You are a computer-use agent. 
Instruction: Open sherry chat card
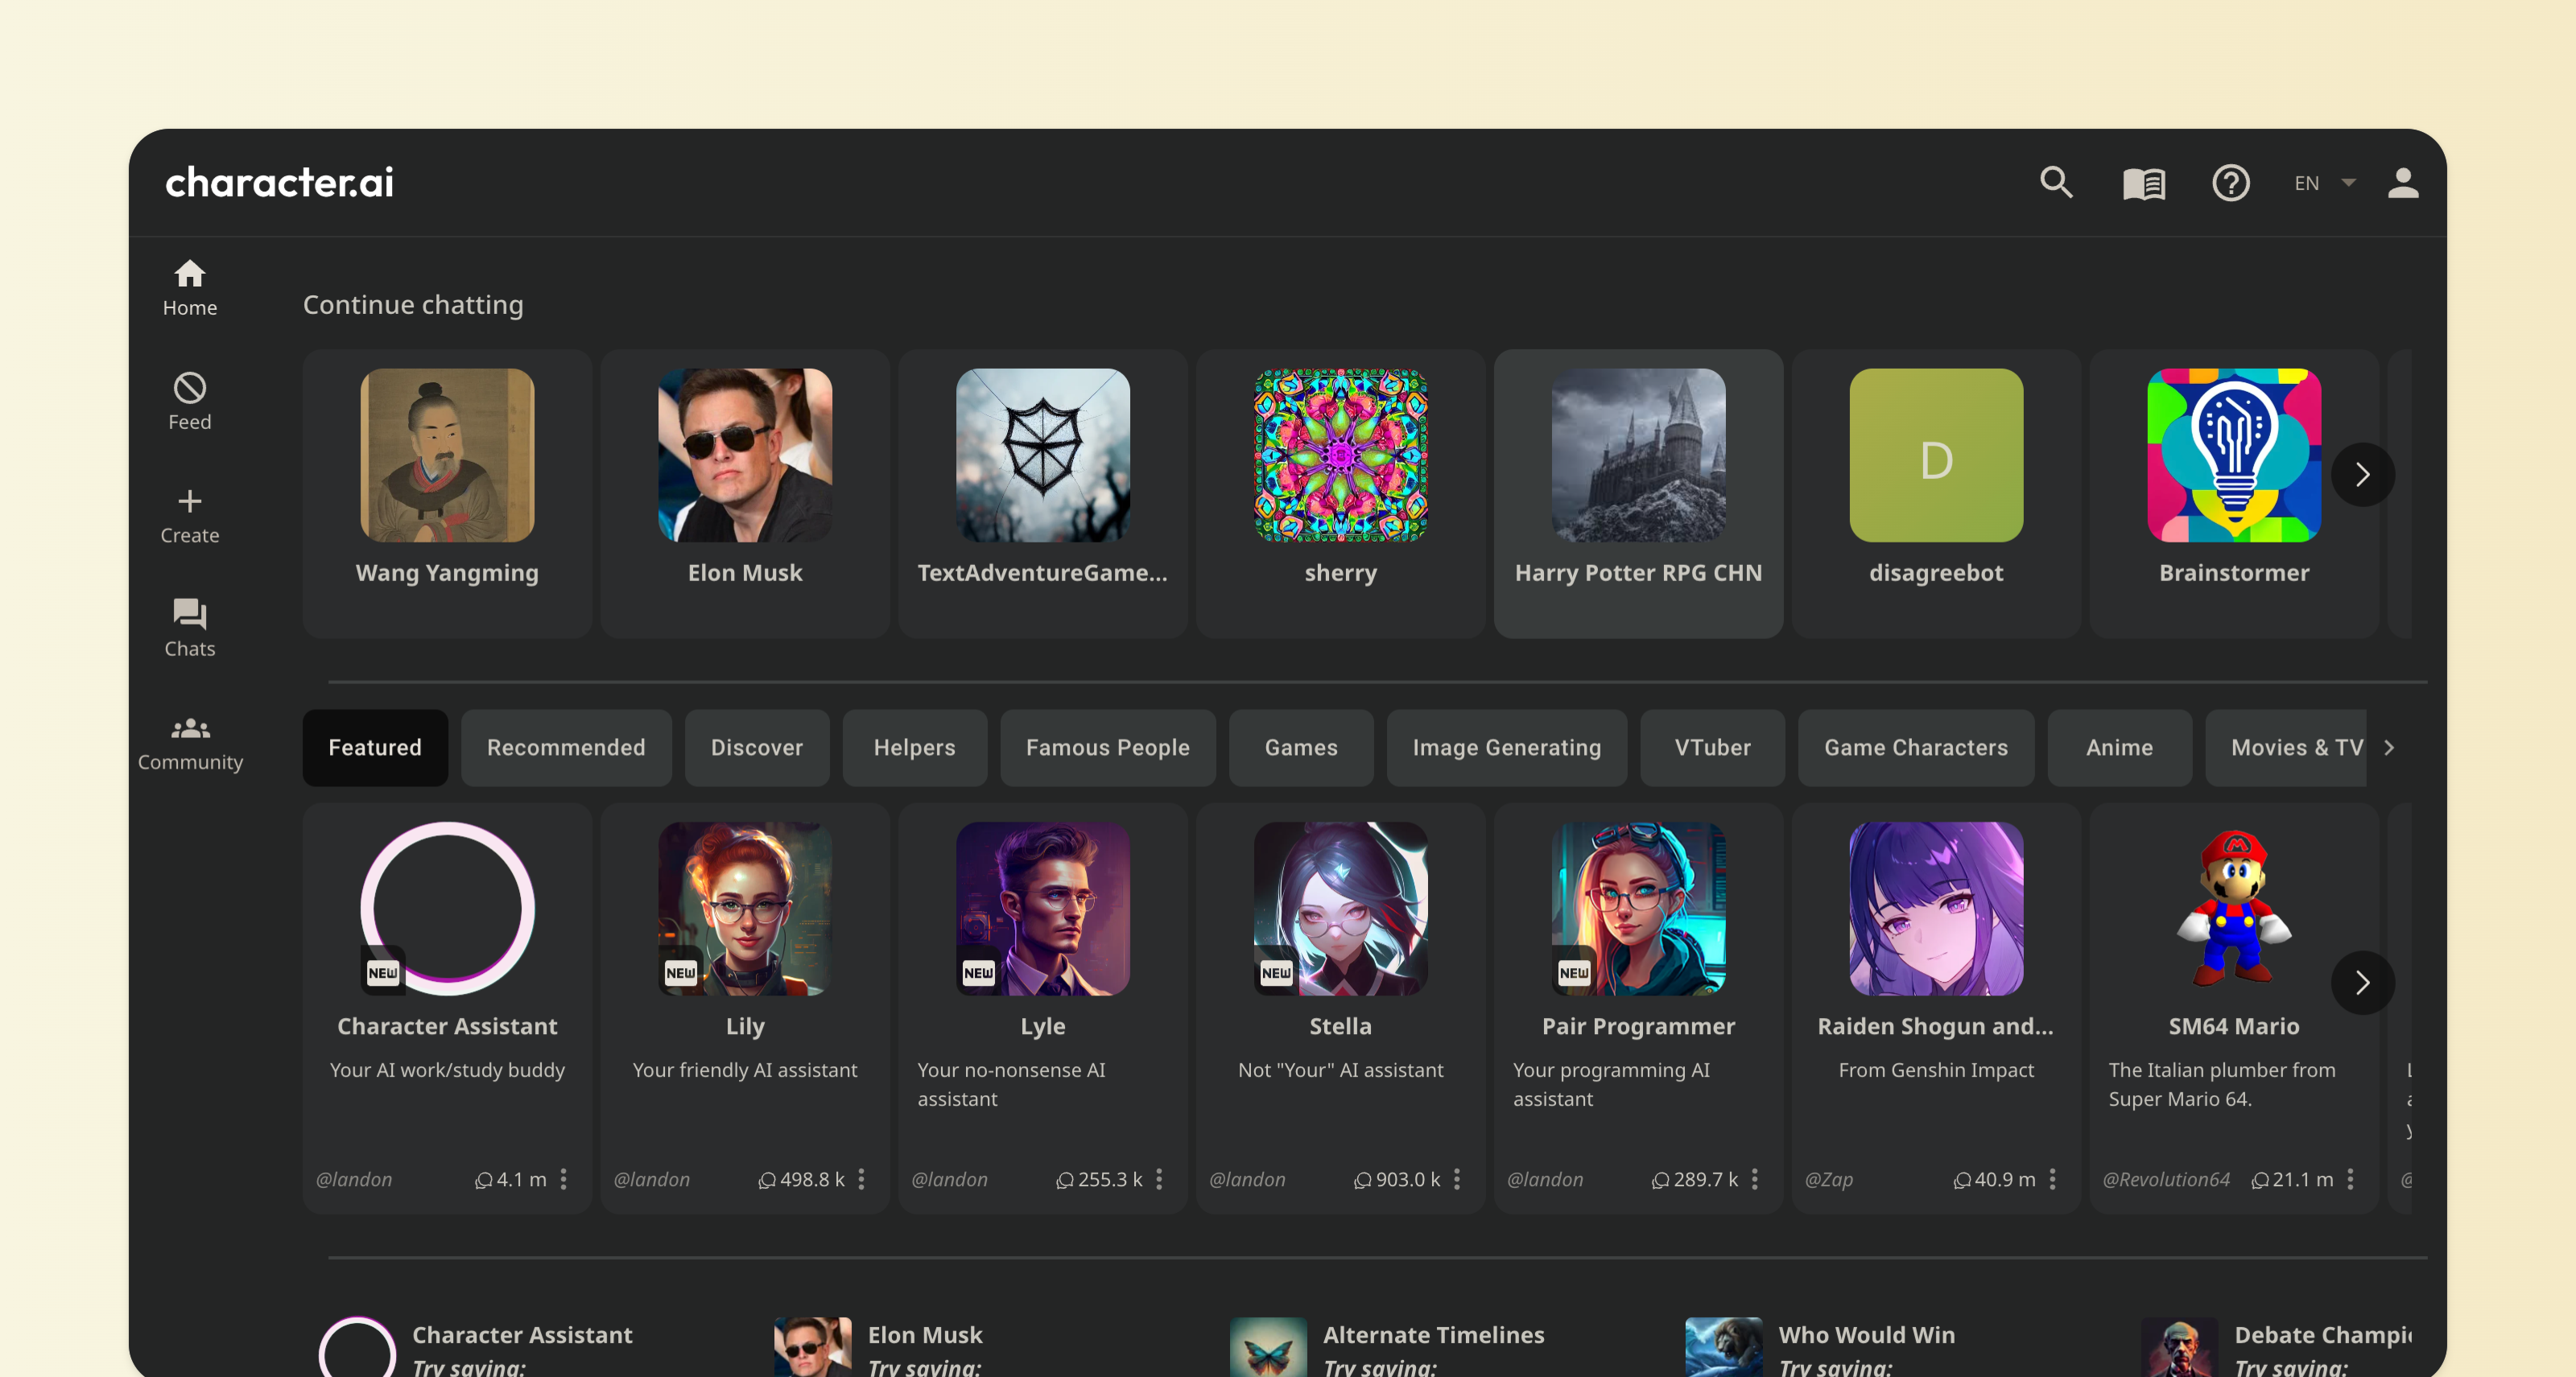pos(1341,493)
